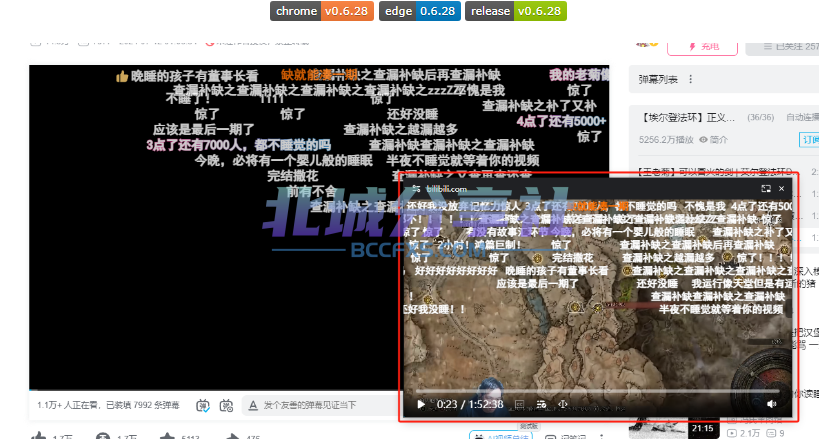The height and width of the screenshot is (439, 839).
Task: Click the edge 0.6.28 badge
Action: tap(420, 11)
